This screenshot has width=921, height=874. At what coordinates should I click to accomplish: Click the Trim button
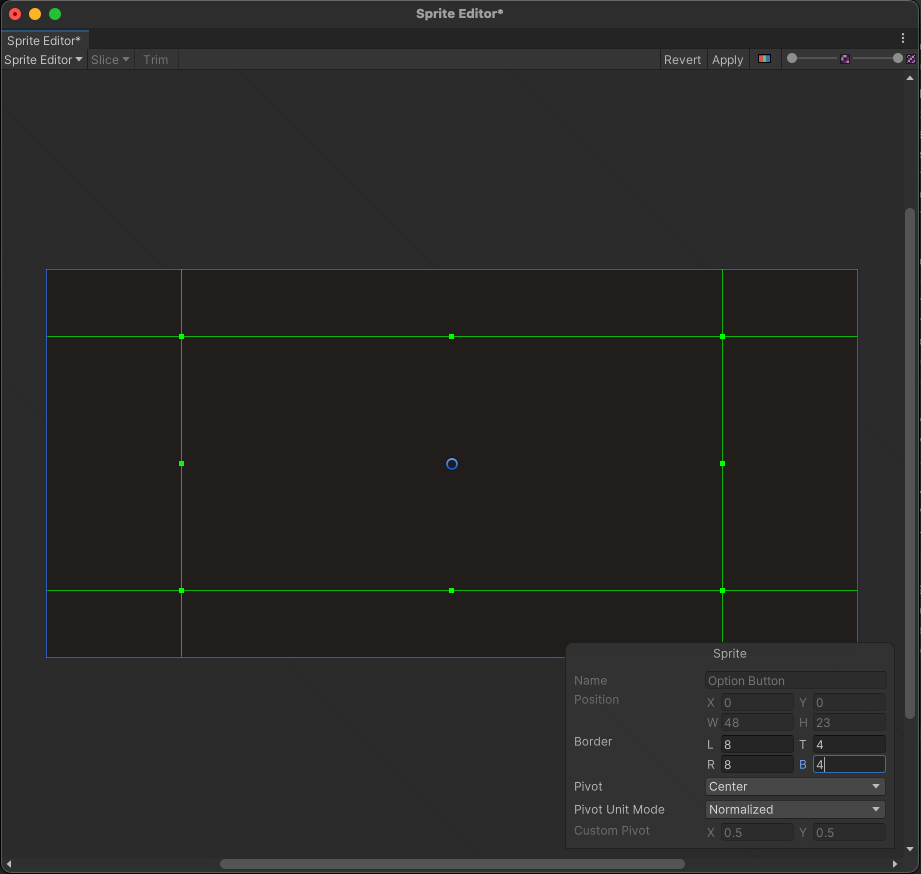(155, 59)
